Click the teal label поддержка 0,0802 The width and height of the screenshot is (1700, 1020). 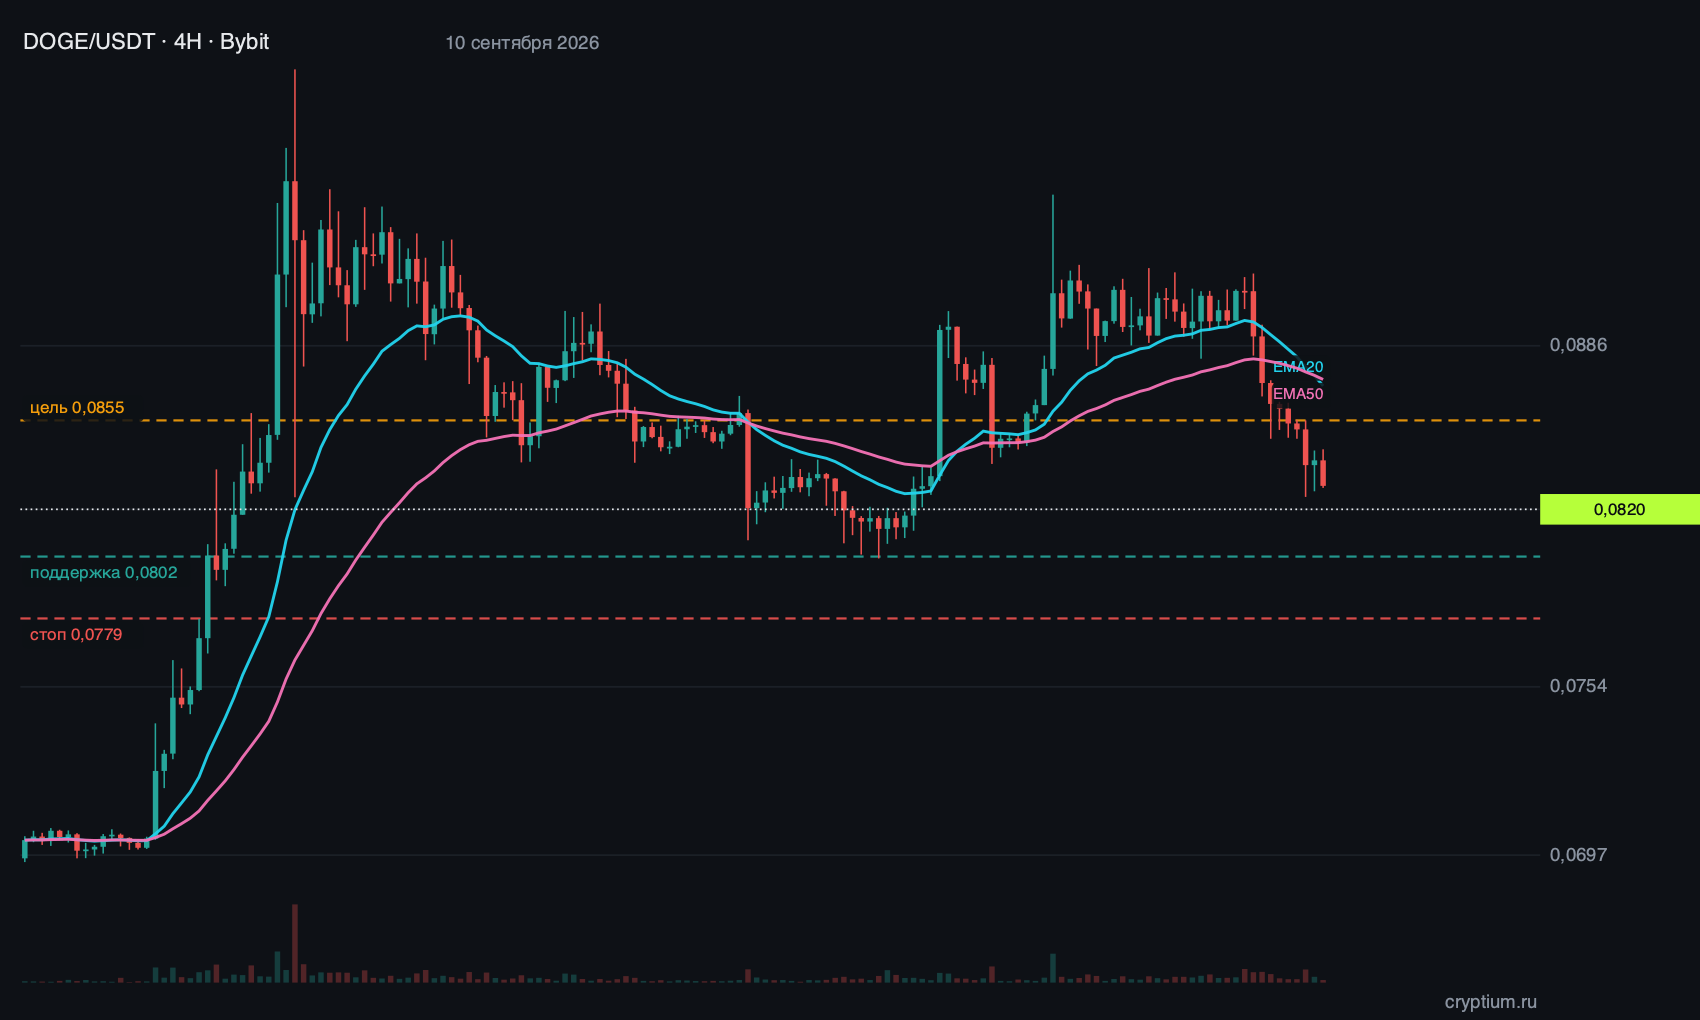coord(104,572)
